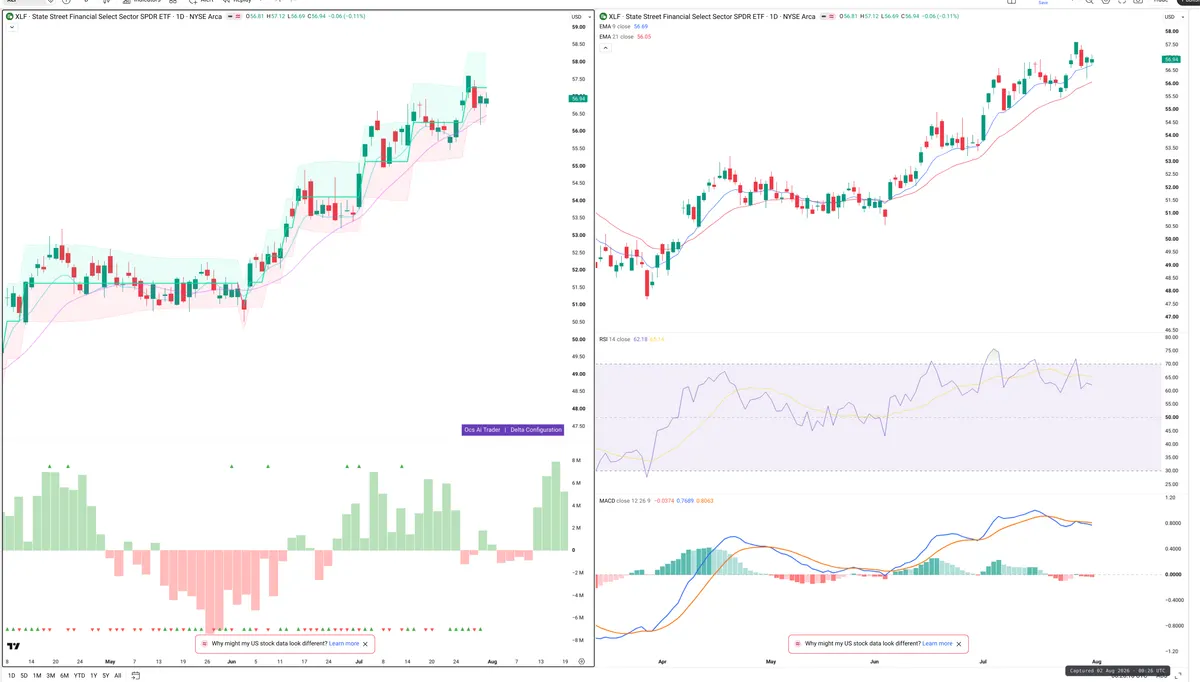The image size is (1200, 682).
Task: Click the 1.20 MACD axis label
Action: 1172,496
